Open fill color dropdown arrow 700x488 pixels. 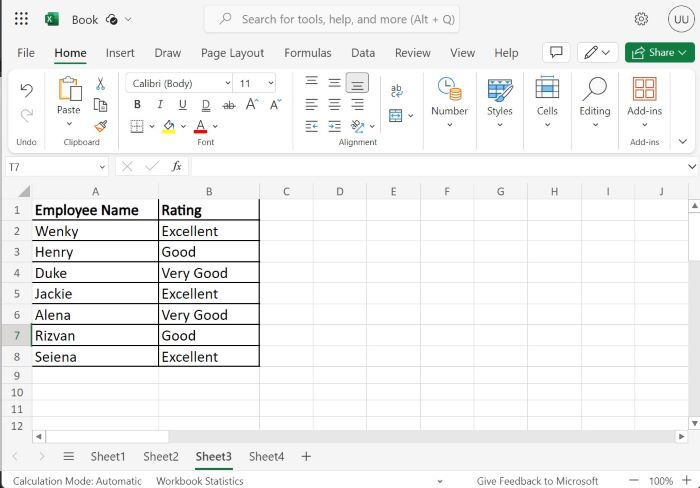[183, 126]
